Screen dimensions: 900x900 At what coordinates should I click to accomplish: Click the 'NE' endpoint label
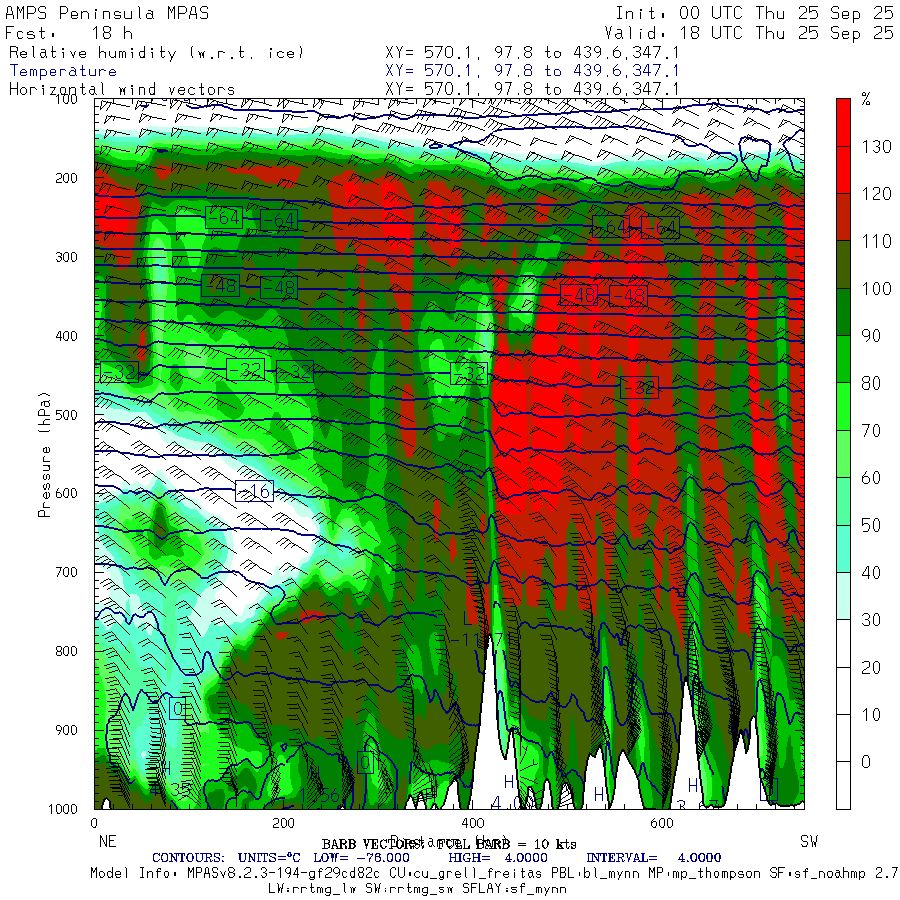coord(107,841)
